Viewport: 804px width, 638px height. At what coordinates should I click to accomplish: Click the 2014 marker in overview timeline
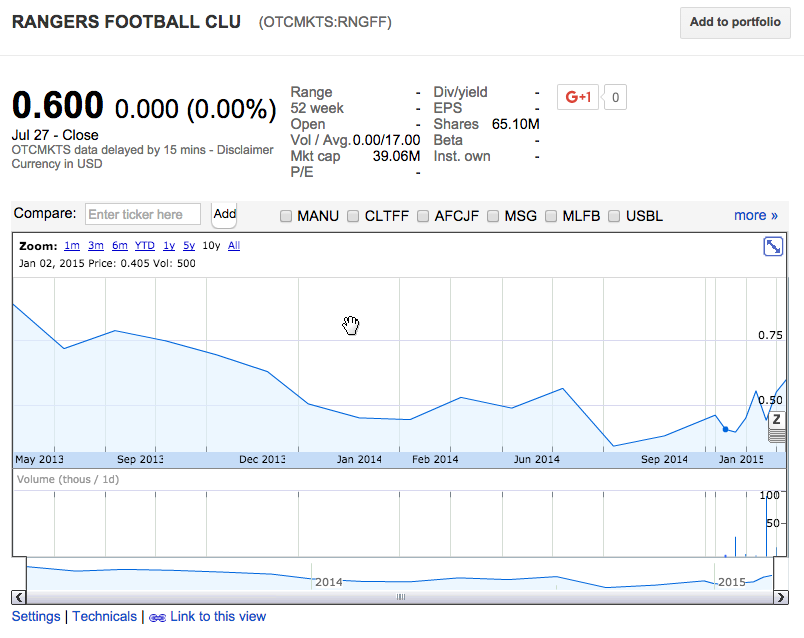tap(329, 582)
